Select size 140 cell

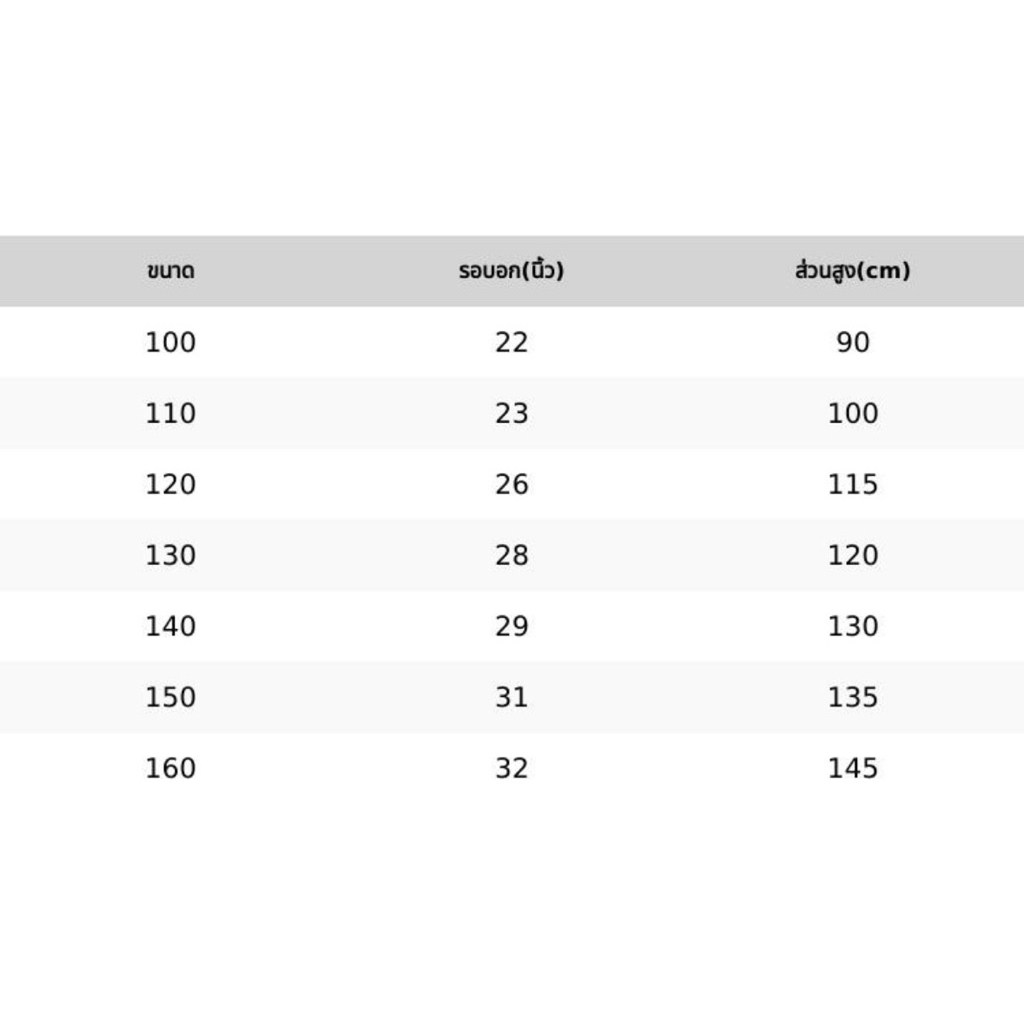pos(170,626)
